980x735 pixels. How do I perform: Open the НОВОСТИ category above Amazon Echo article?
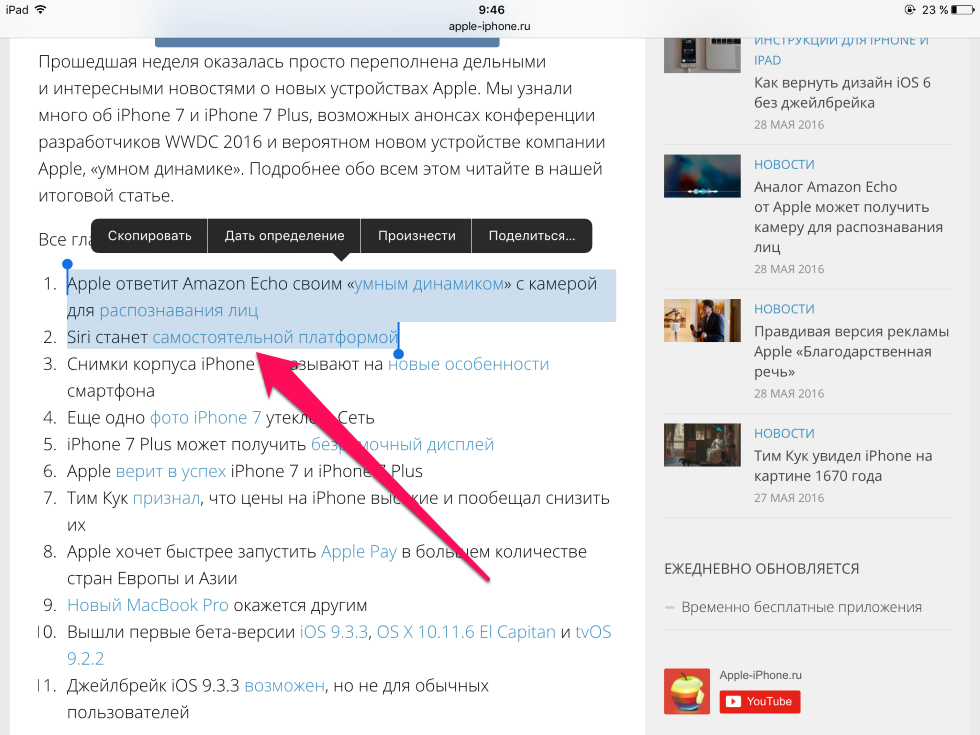784,164
